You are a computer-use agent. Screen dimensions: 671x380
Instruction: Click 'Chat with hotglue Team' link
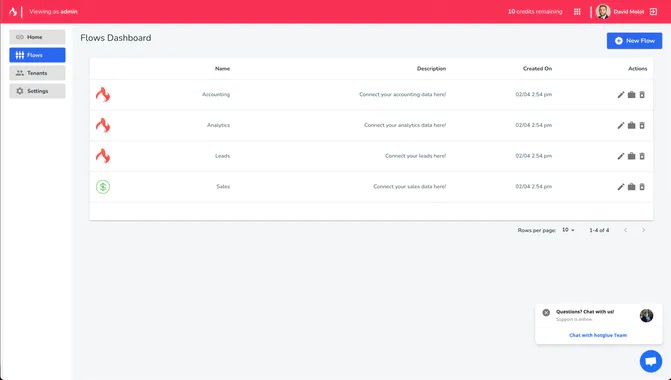(598, 335)
